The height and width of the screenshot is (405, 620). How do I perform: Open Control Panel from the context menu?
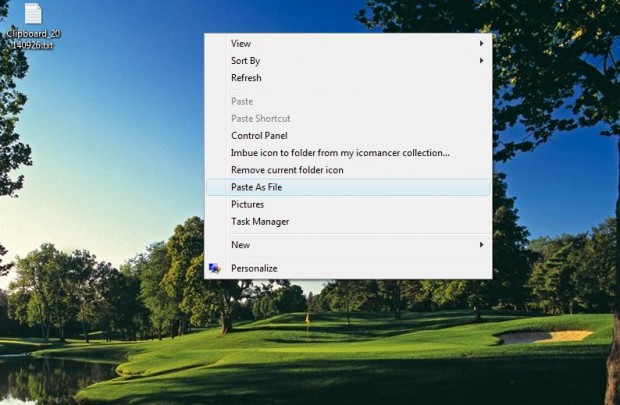click(x=348, y=136)
